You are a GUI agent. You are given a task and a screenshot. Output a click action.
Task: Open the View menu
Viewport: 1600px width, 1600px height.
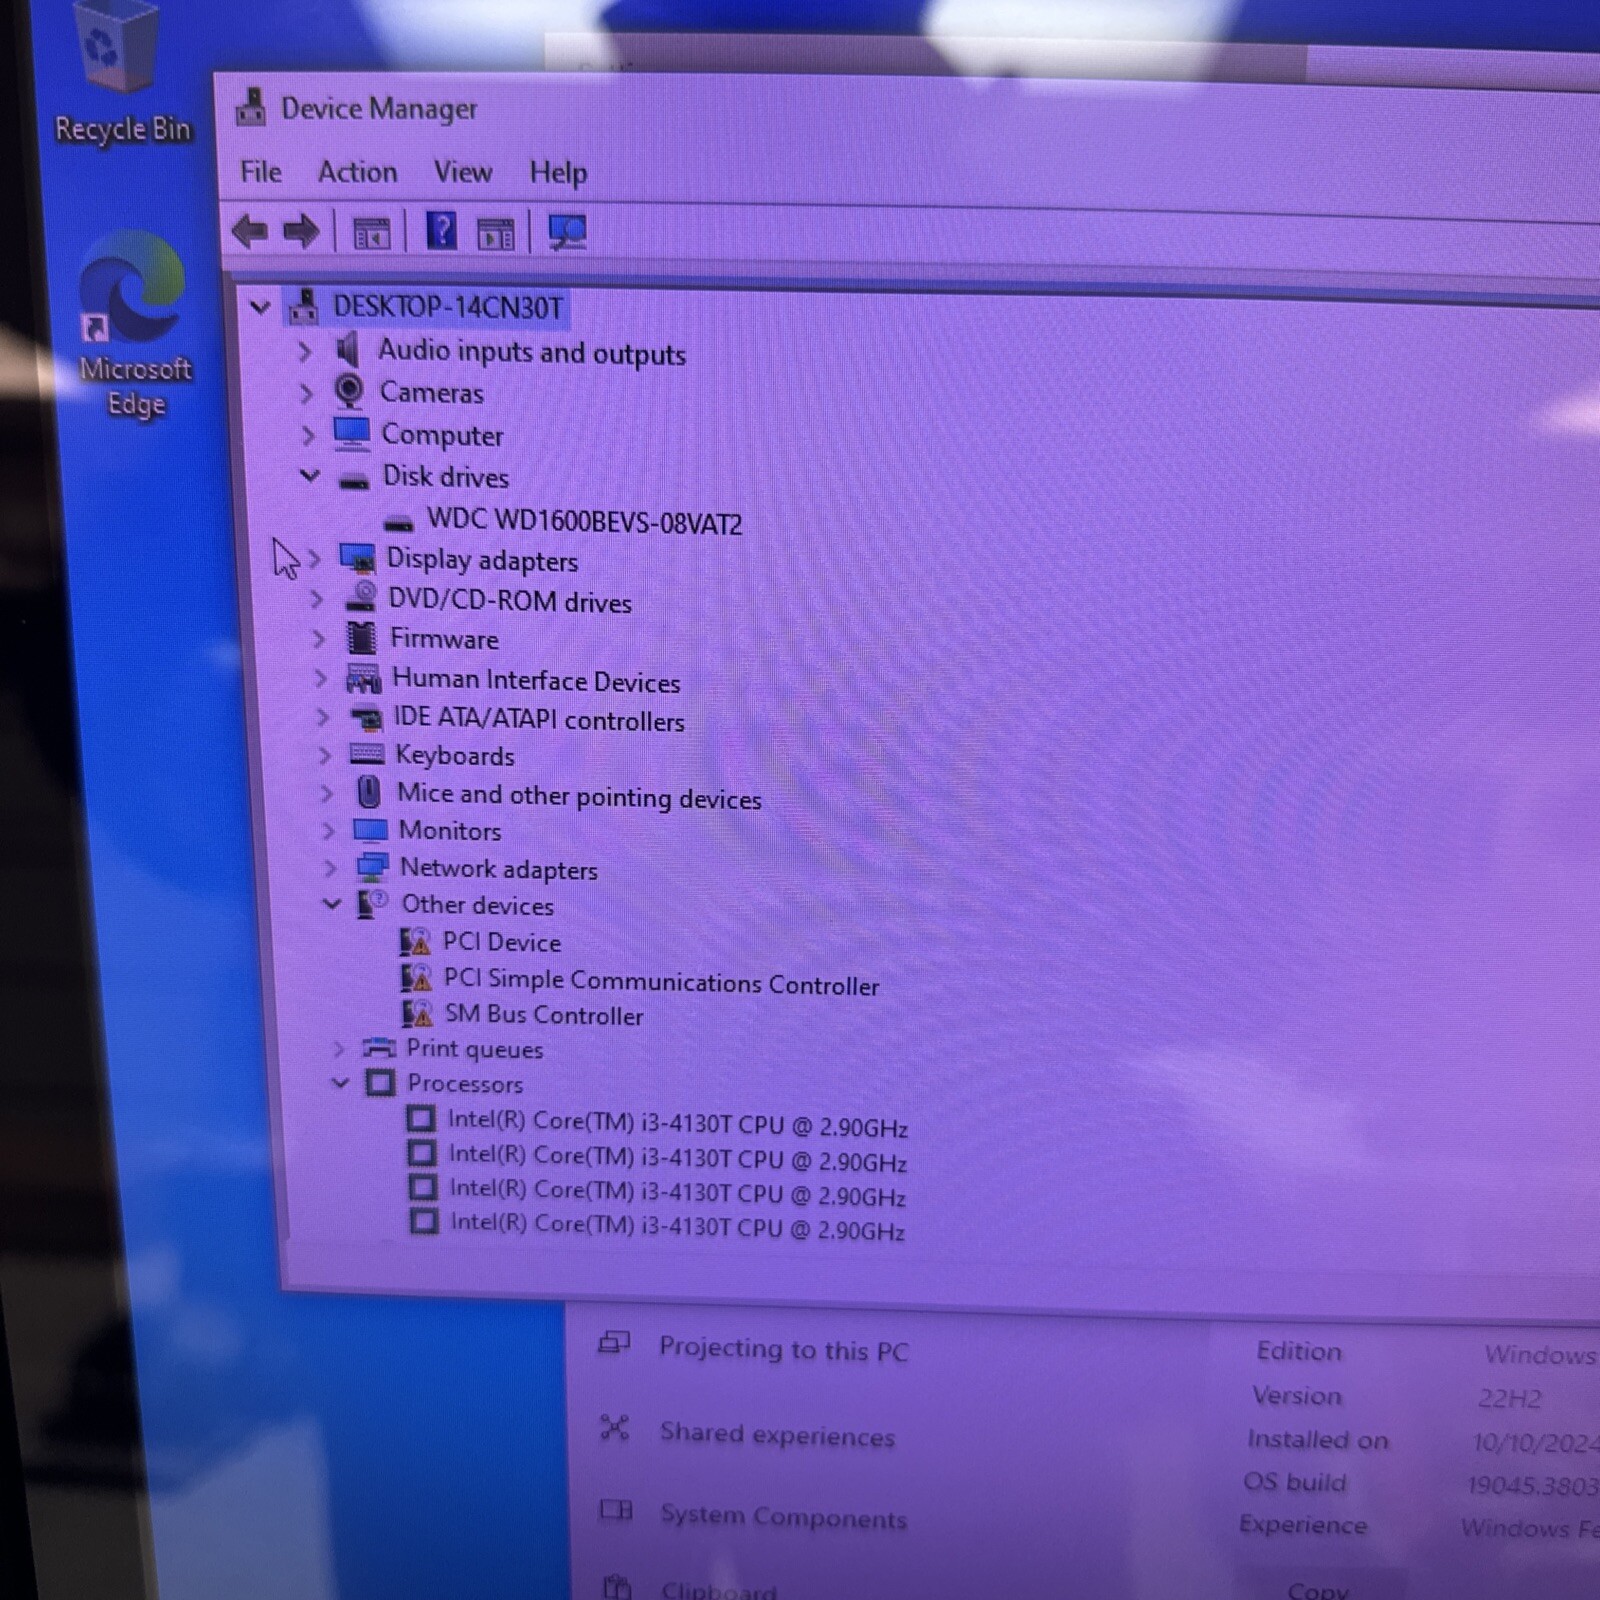click(x=462, y=172)
